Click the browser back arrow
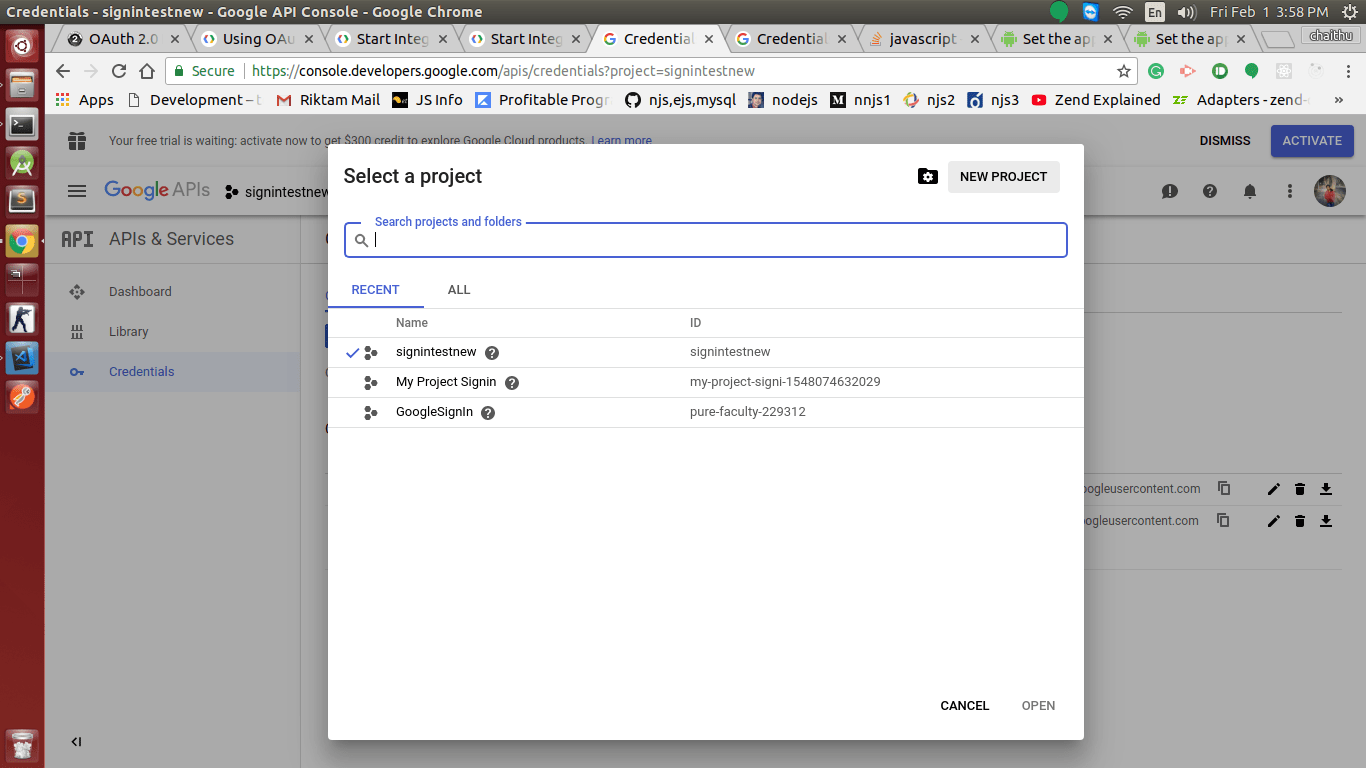Screen dimensions: 1366x768 63,71
